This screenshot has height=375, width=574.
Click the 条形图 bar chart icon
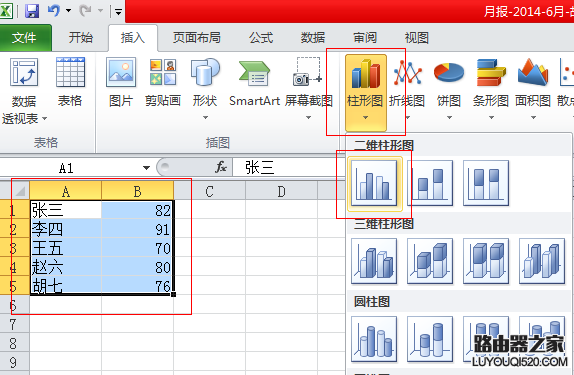pyautogui.click(x=491, y=73)
